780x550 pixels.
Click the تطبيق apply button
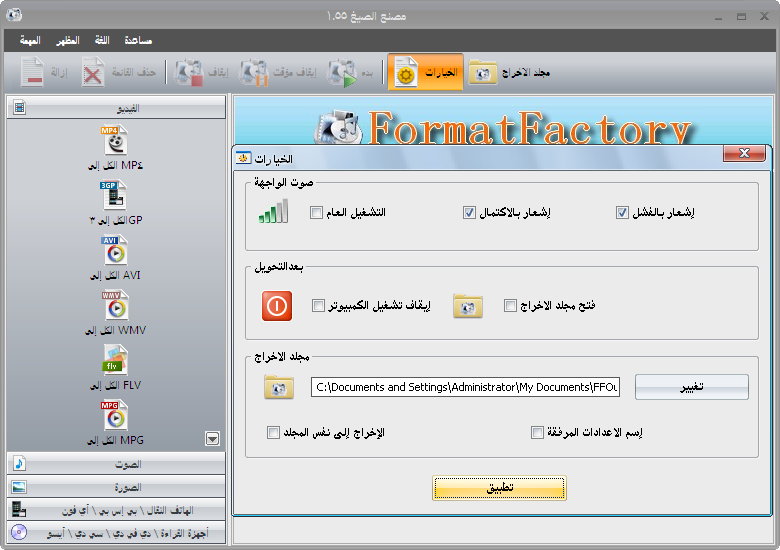(499, 488)
